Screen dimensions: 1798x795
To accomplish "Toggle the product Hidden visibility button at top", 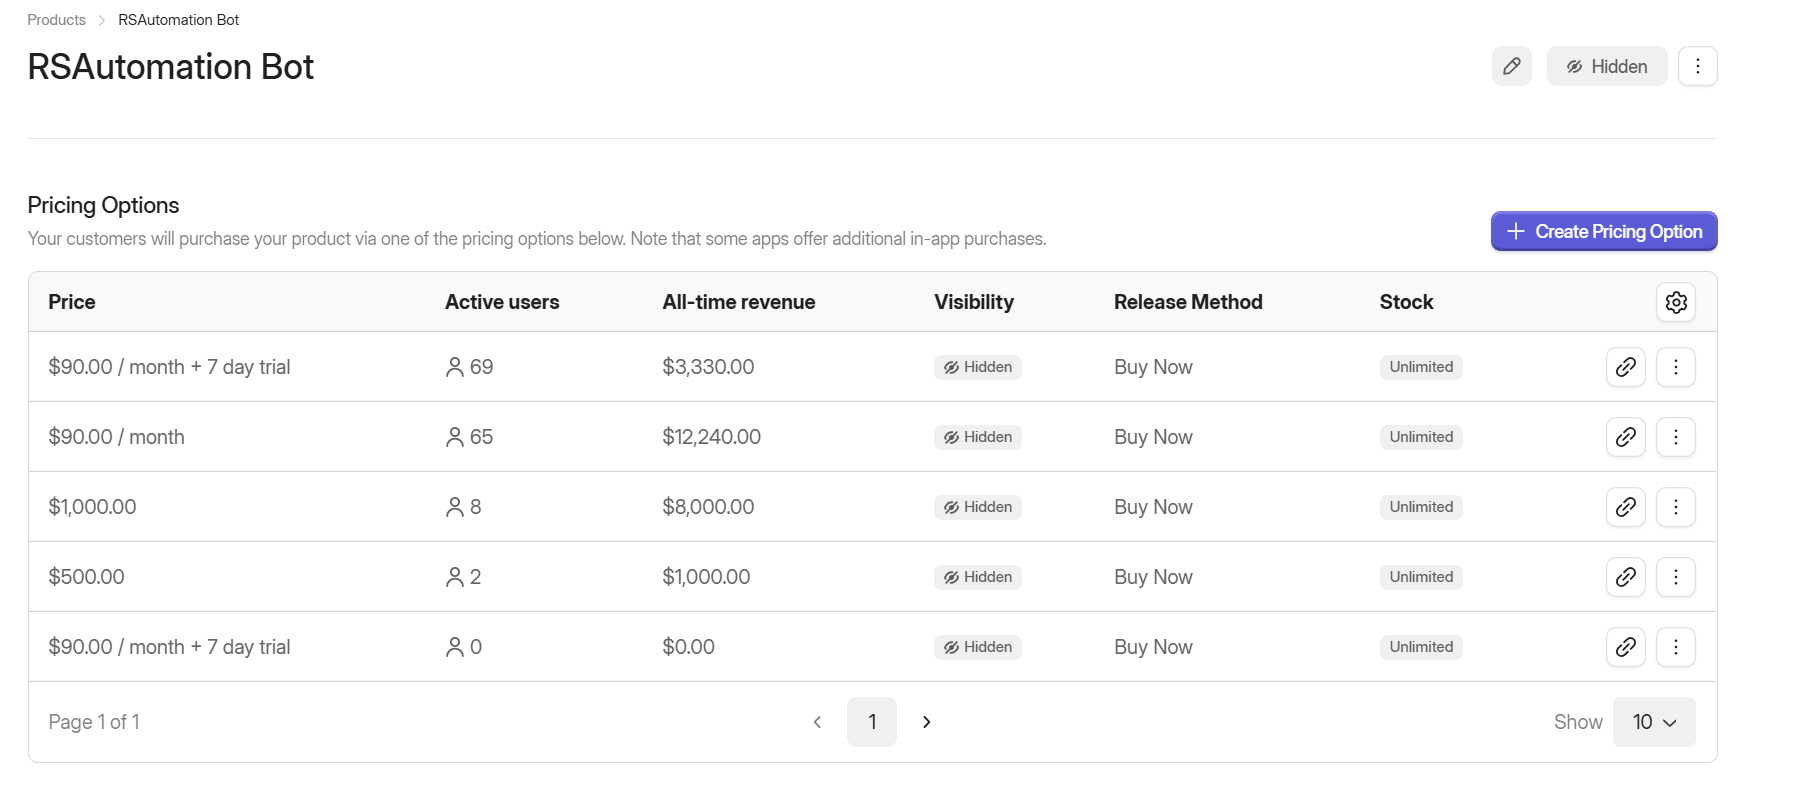I will (x=1606, y=66).
